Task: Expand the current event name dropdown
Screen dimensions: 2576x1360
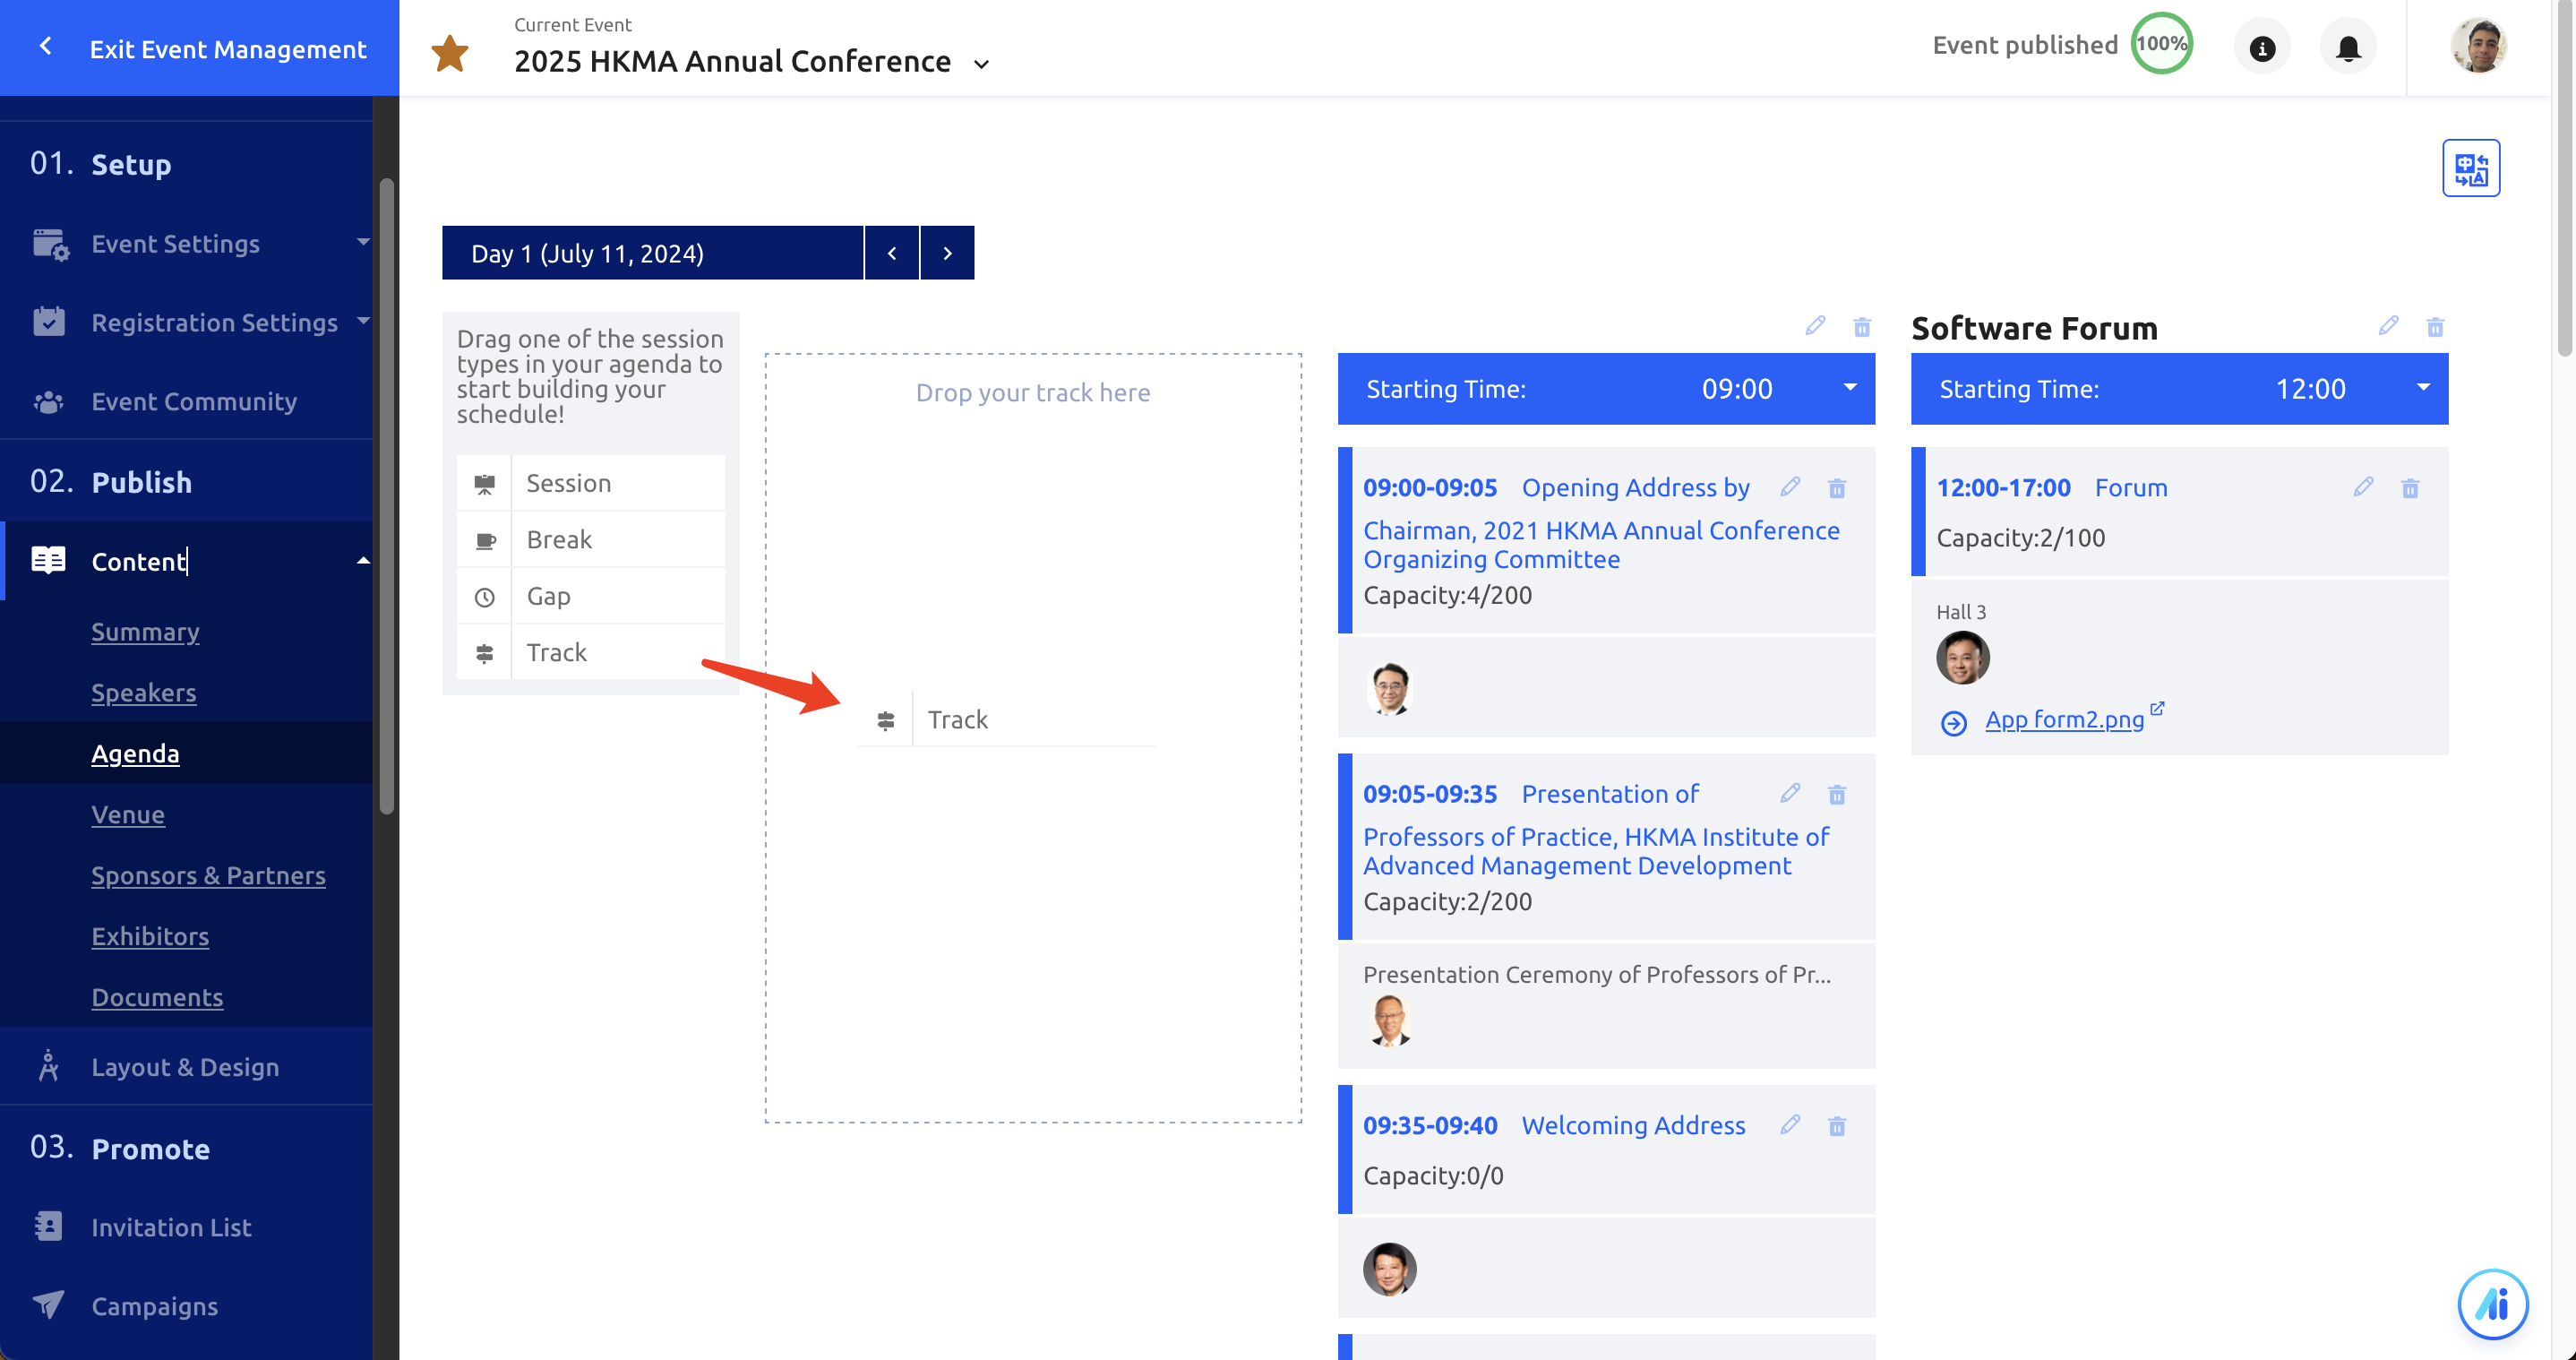Action: point(981,64)
